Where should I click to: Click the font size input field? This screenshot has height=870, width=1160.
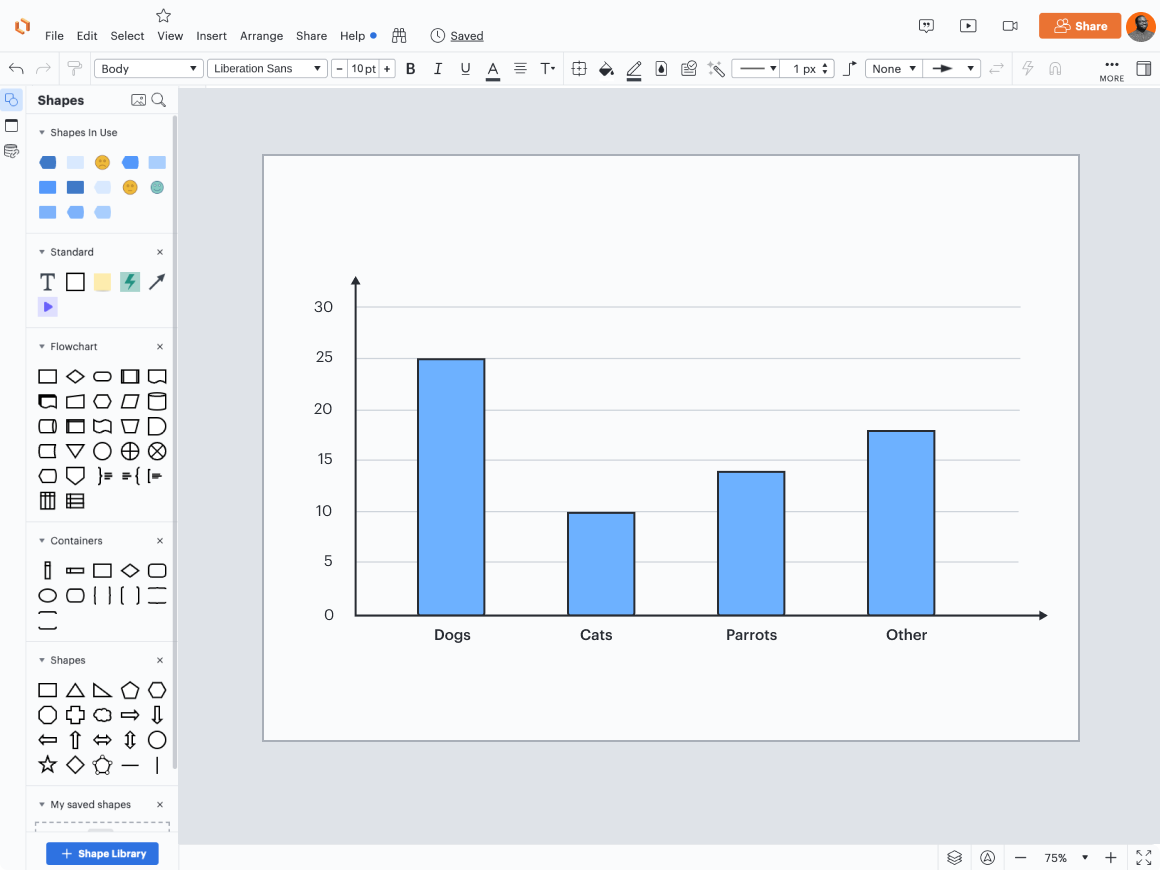[363, 69]
